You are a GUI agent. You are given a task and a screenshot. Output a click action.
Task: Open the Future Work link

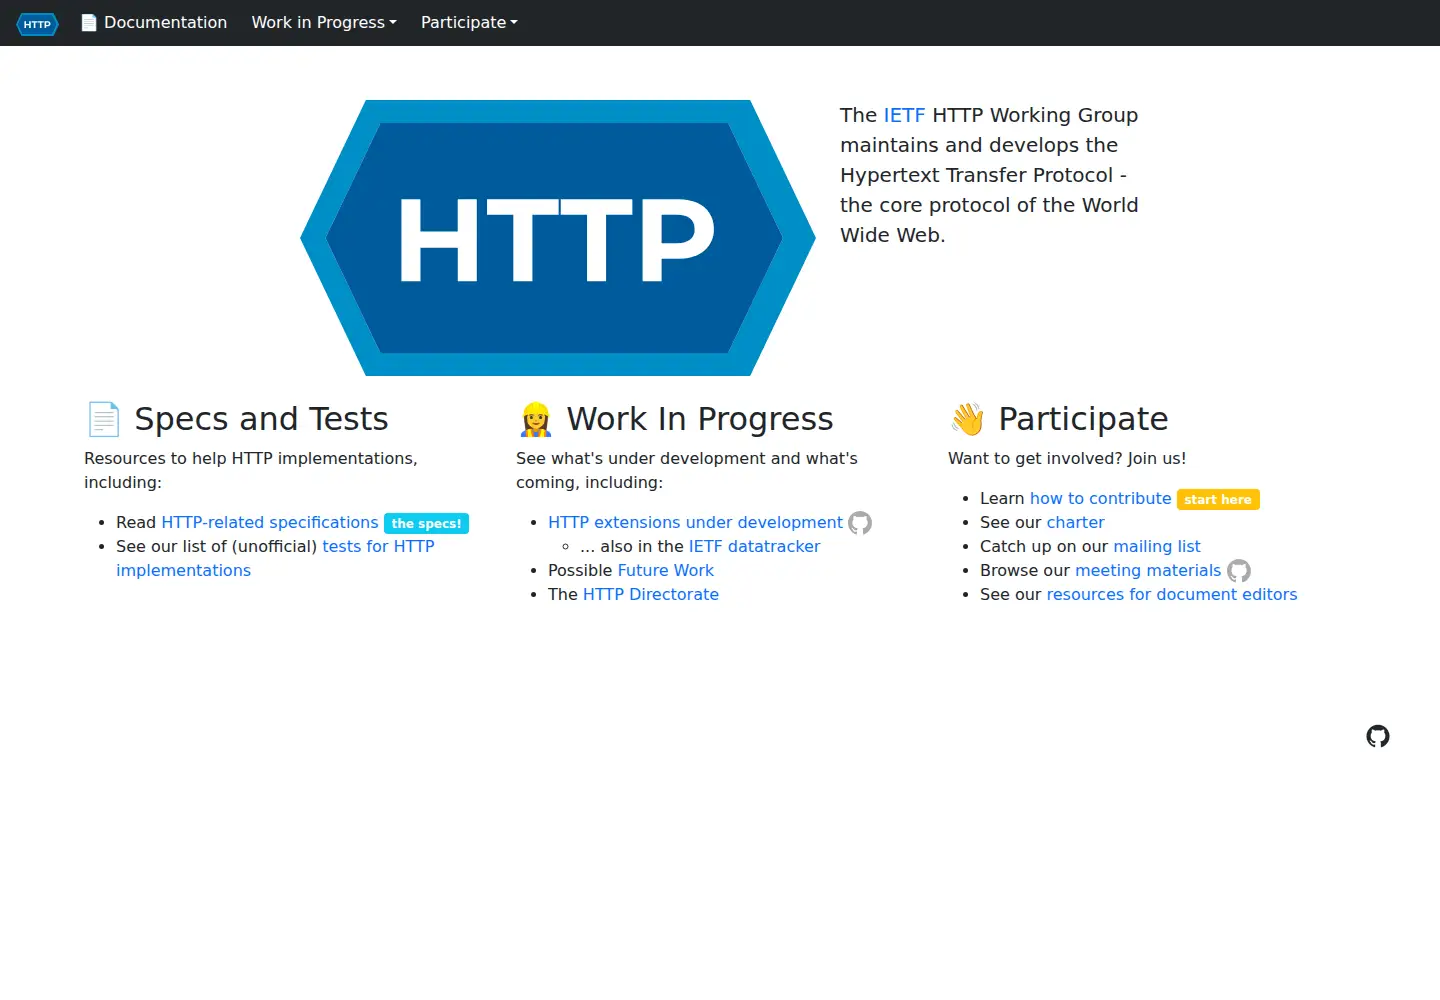(666, 570)
